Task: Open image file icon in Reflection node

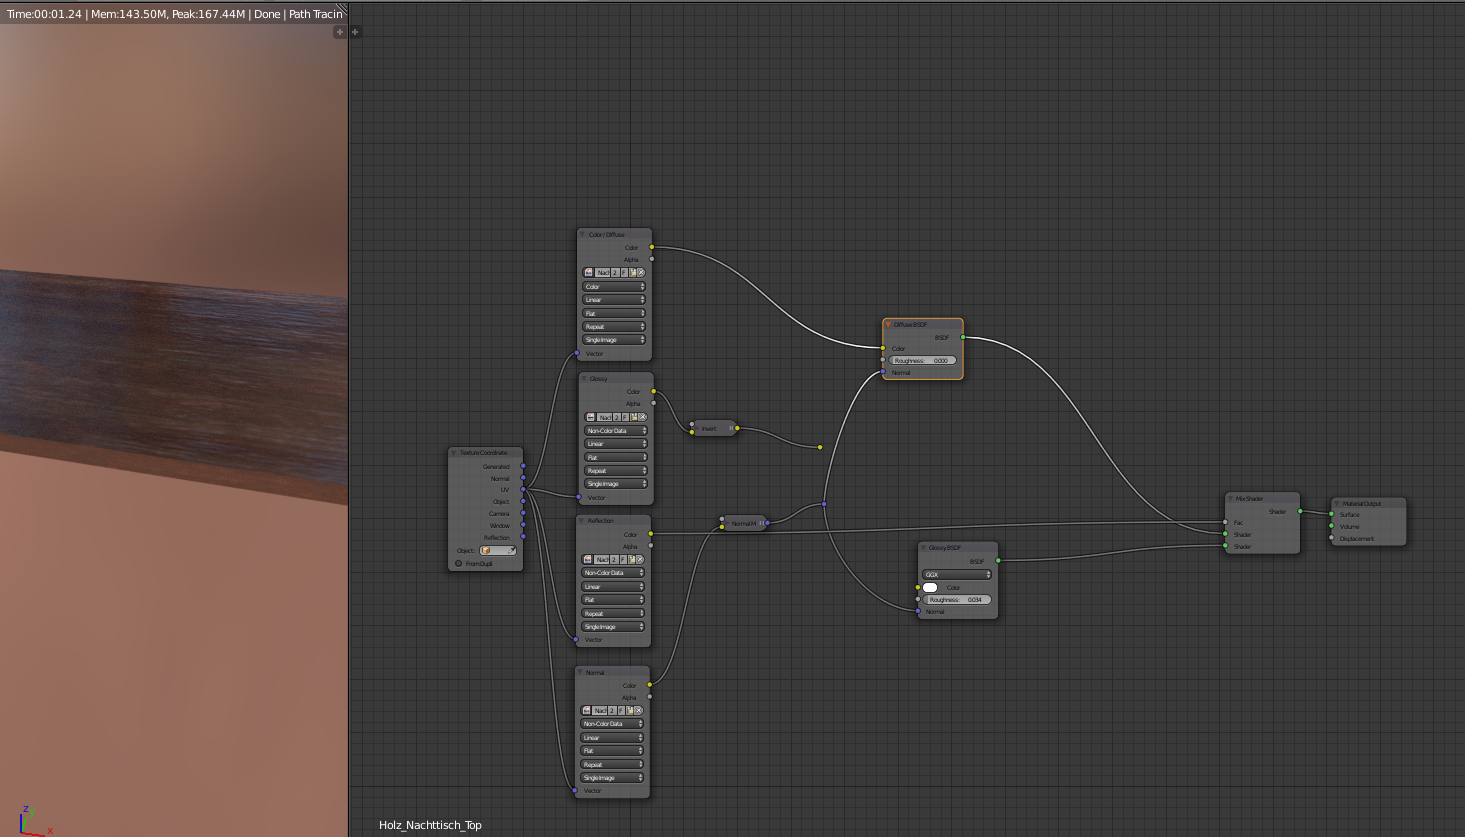Action: pos(632,559)
